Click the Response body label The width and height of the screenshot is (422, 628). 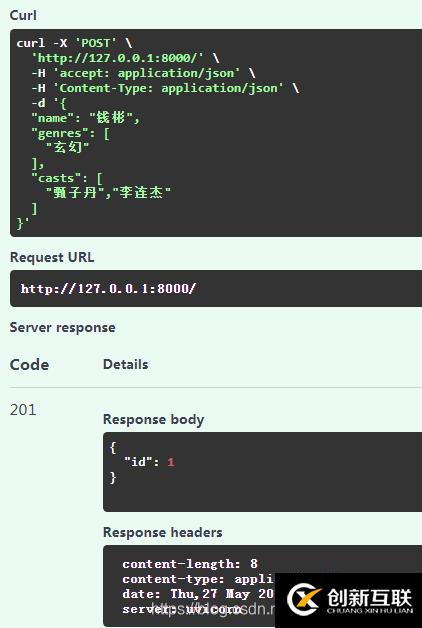point(153,419)
